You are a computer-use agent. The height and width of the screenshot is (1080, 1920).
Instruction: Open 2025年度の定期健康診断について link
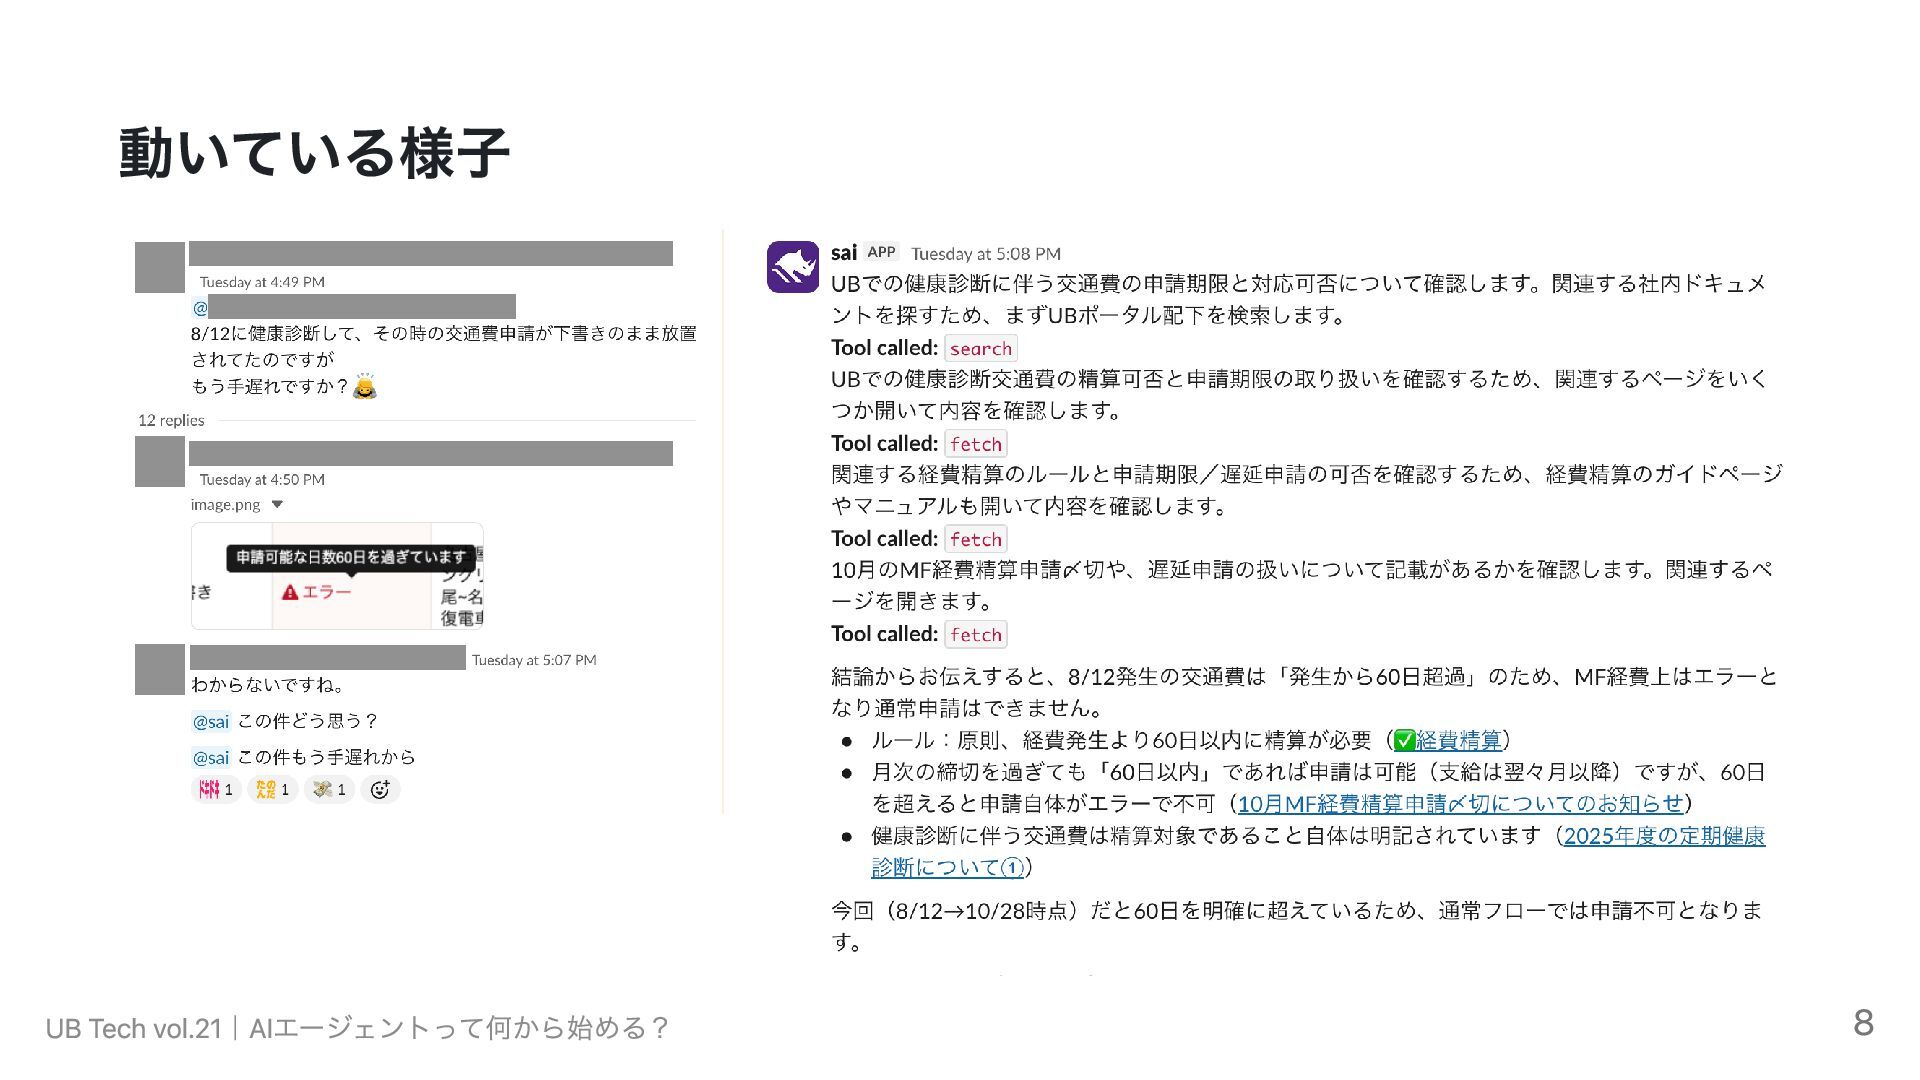(1664, 836)
